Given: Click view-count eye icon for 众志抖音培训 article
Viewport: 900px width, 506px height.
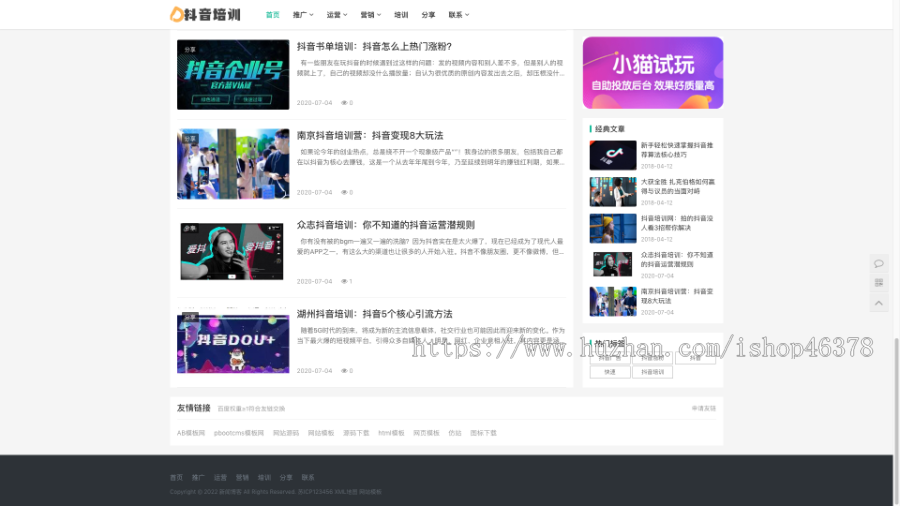Looking at the screenshot, I should click(344, 281).
